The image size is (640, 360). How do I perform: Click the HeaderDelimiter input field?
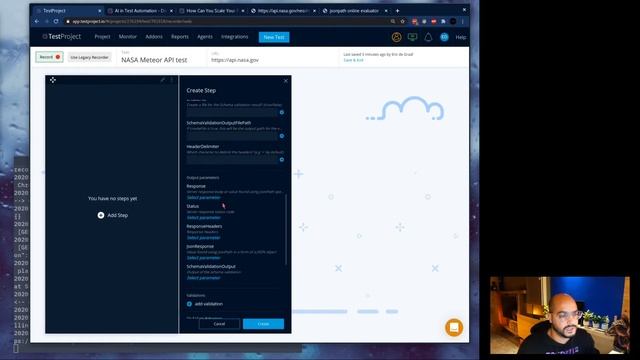231,160
